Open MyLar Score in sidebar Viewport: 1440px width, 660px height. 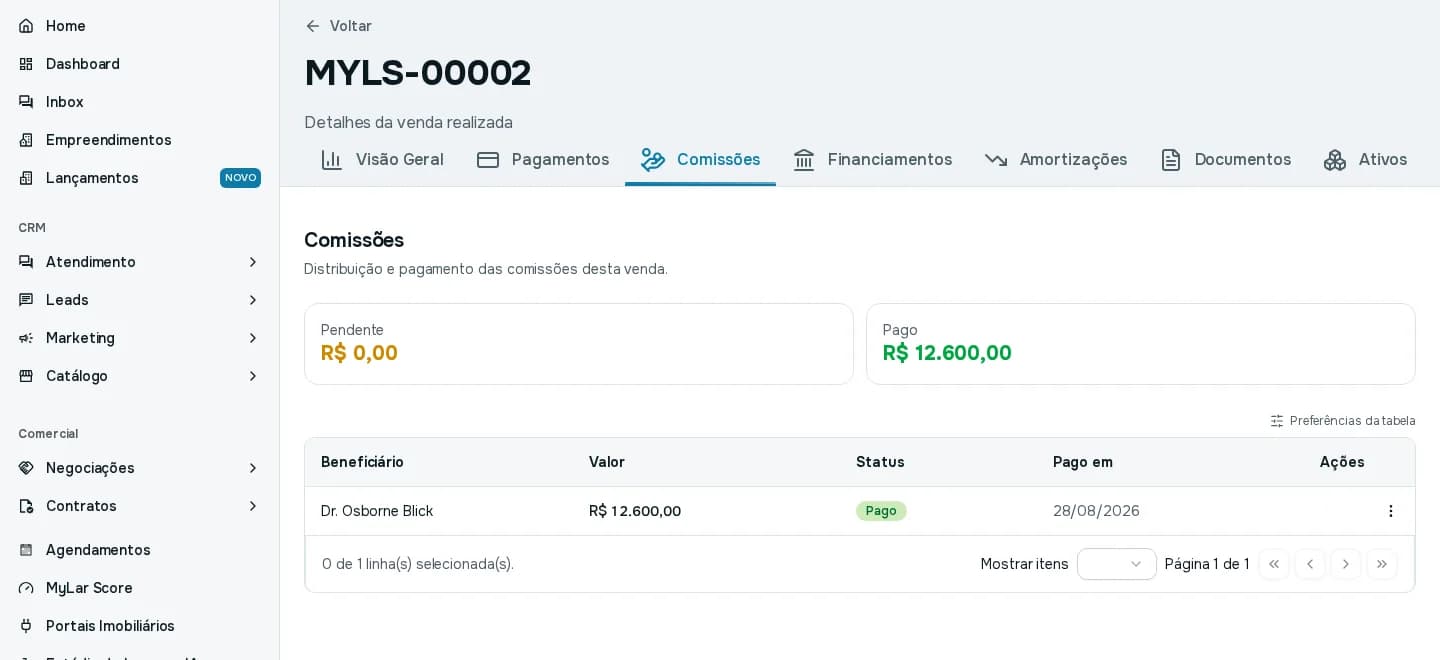coord(140,588)
